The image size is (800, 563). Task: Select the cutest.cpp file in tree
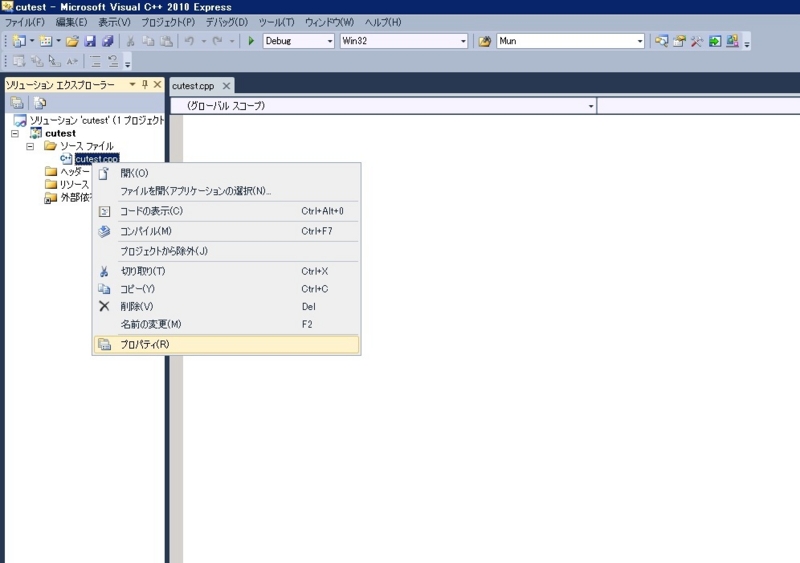tap(97, 159)
